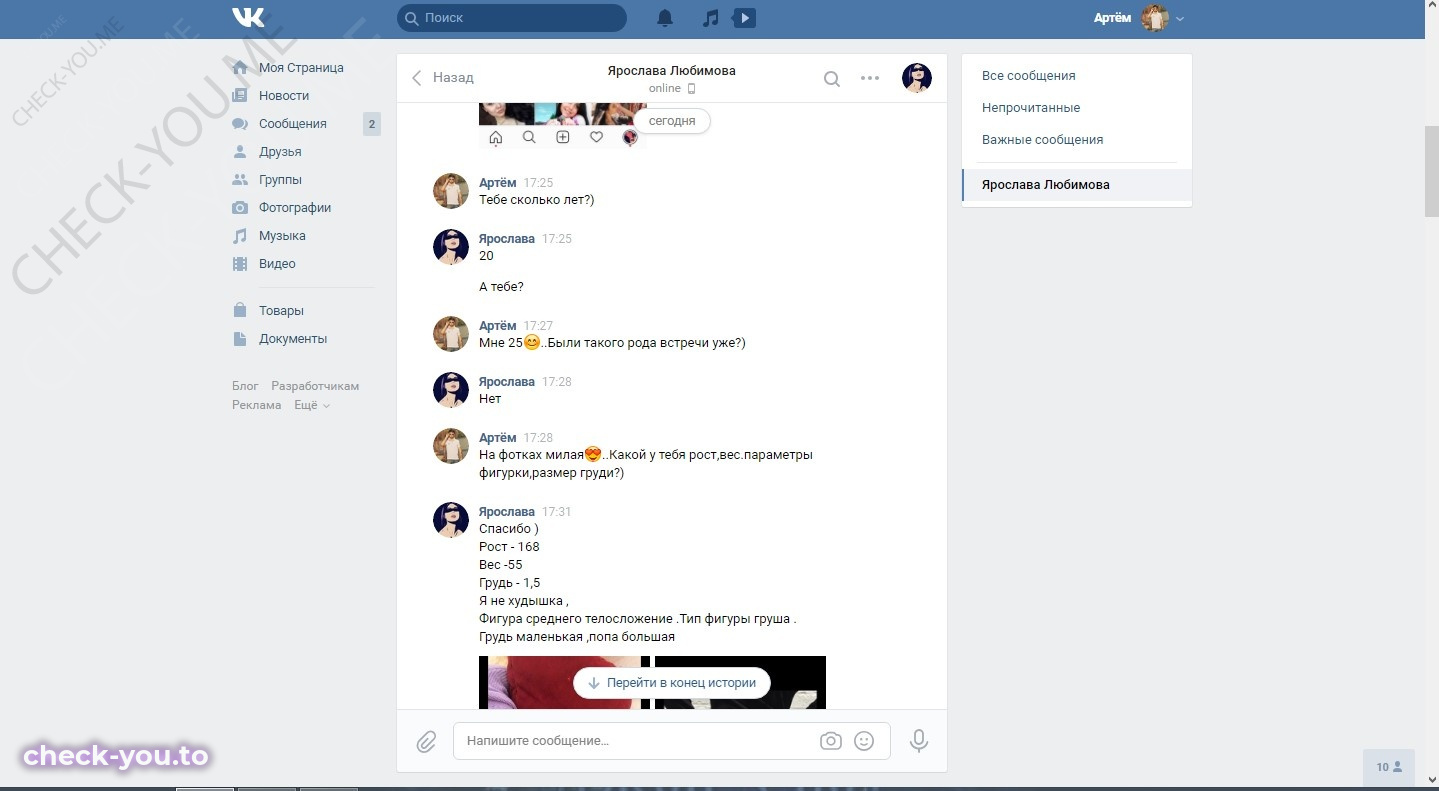Click the page vertical scrollbar
This screenshot has height=791, width=1439.
coord(1431,170)
